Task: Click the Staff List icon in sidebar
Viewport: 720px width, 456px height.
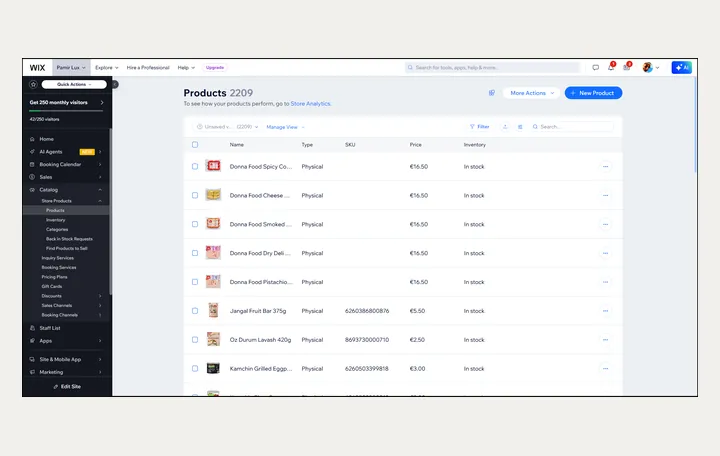Action: click(32, 328)
